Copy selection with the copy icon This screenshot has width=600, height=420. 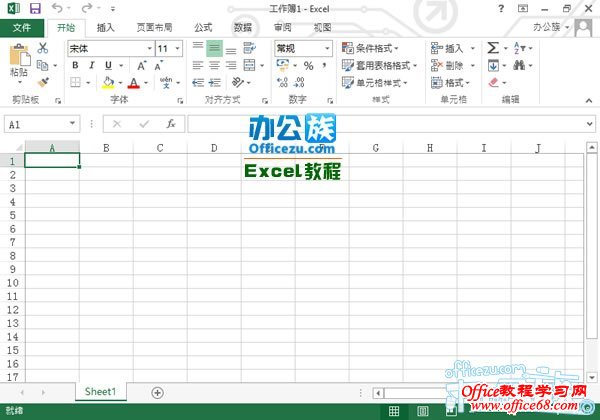point(42,65)
